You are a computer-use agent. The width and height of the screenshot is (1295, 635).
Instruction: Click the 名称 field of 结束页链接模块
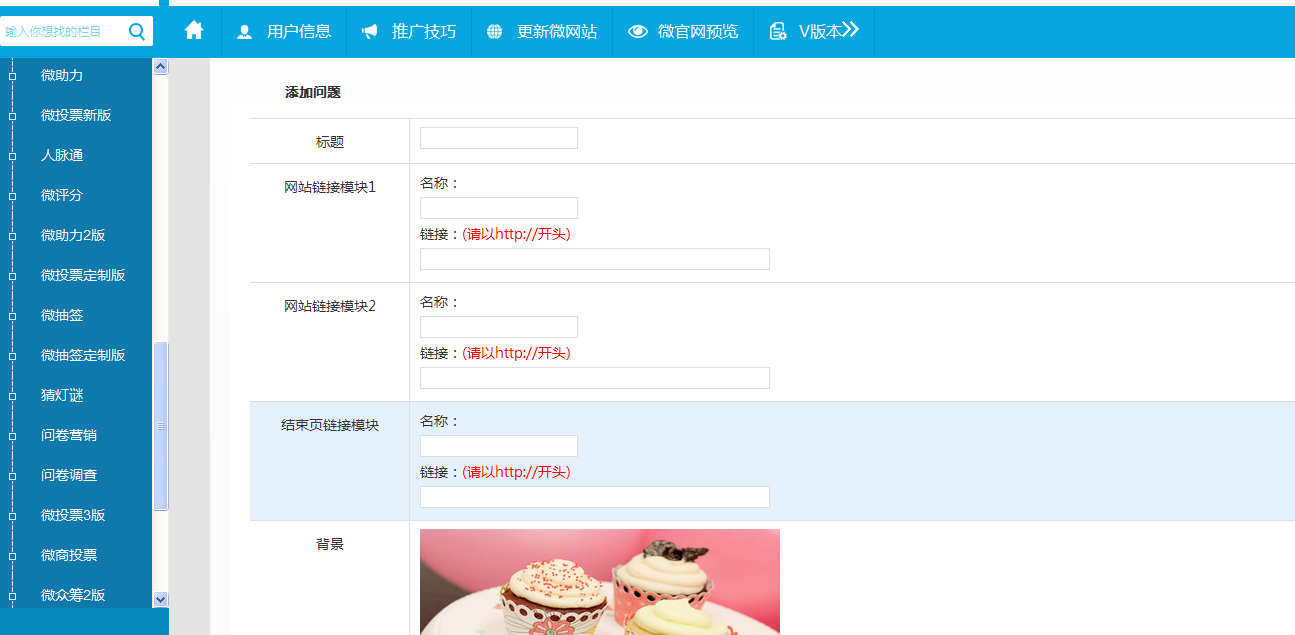(x=499, y=446)
